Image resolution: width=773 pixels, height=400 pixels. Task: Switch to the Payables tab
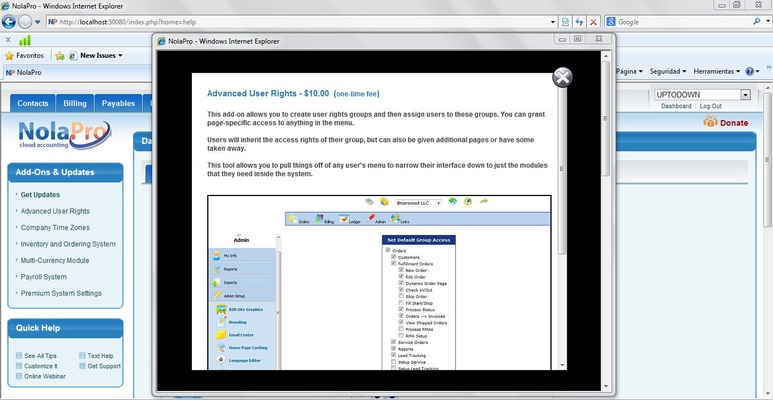point(118,103)
